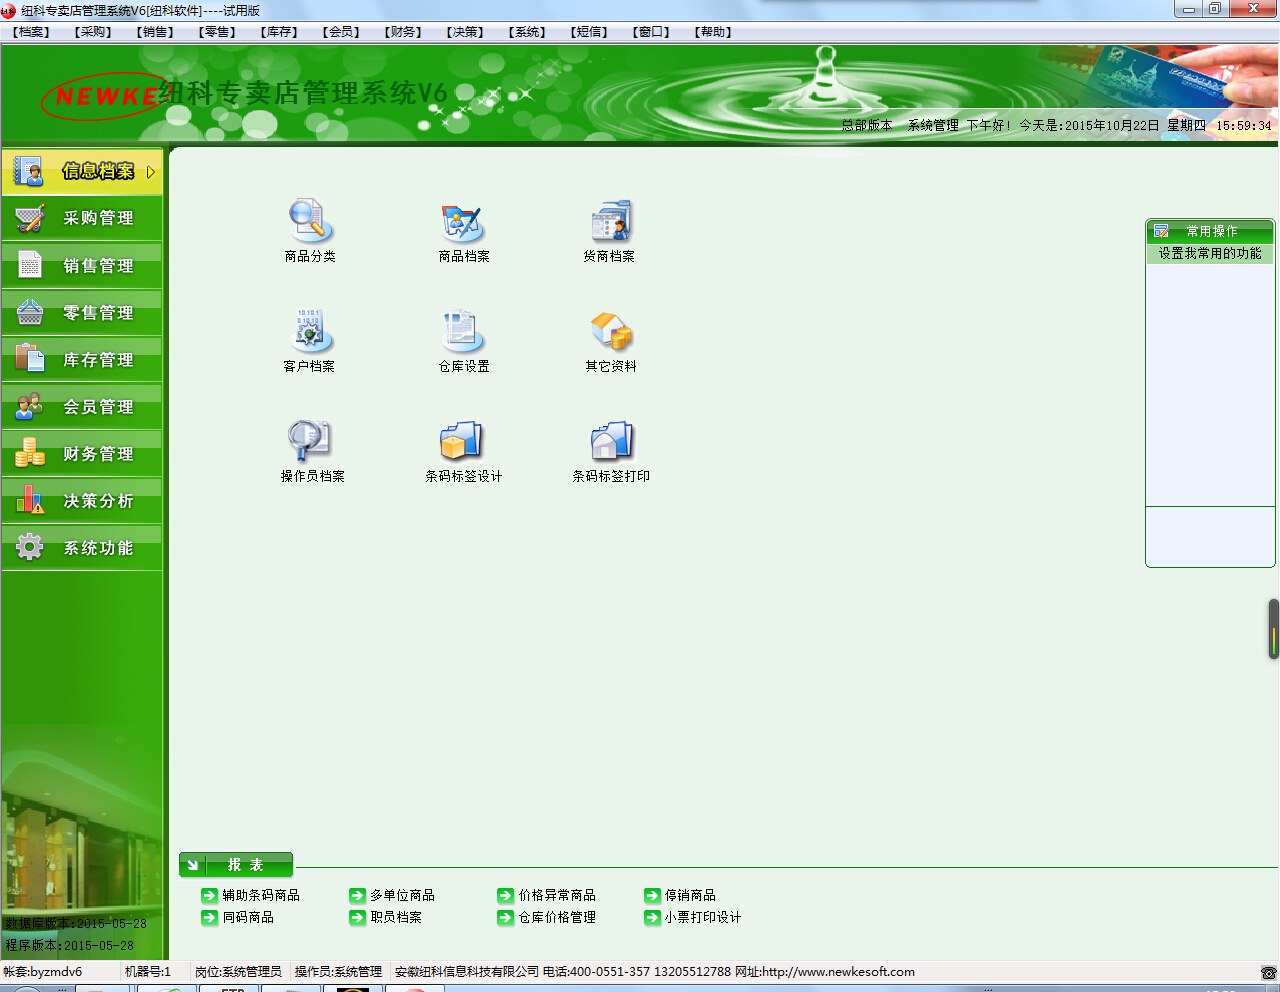The height and width of the screenshot is (992, 1280).
Task: Open the 商品档案 icon
Action: coord(463,222)
